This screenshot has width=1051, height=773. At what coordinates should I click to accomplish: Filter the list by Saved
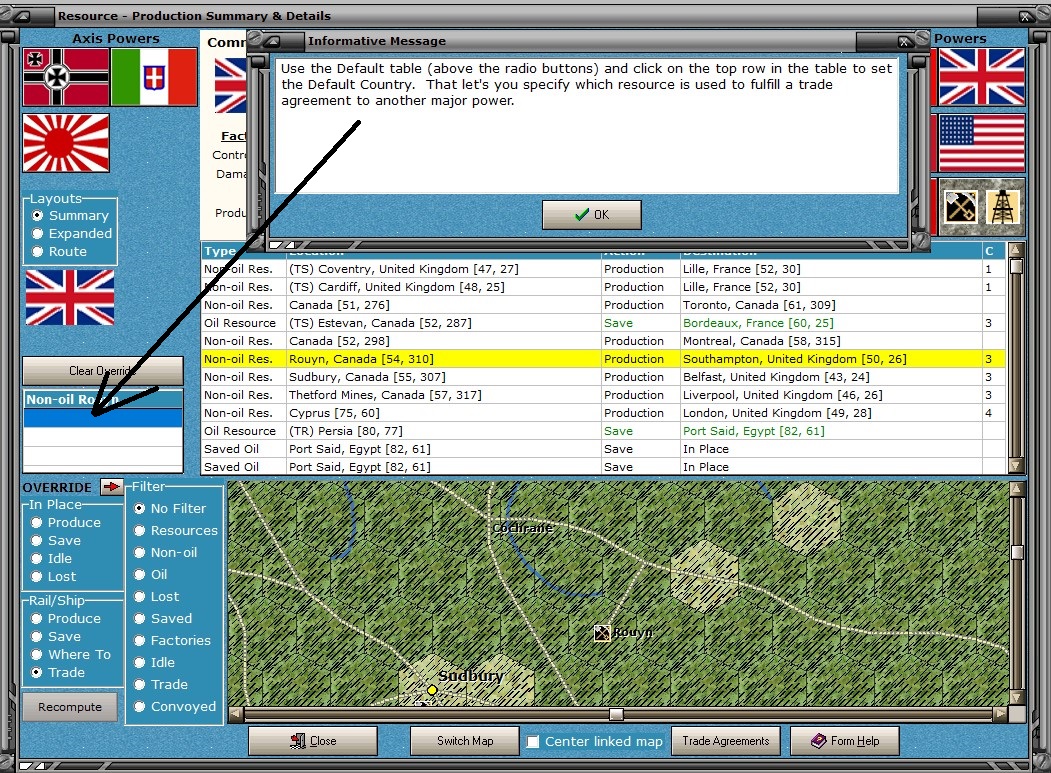coord(139,618)
